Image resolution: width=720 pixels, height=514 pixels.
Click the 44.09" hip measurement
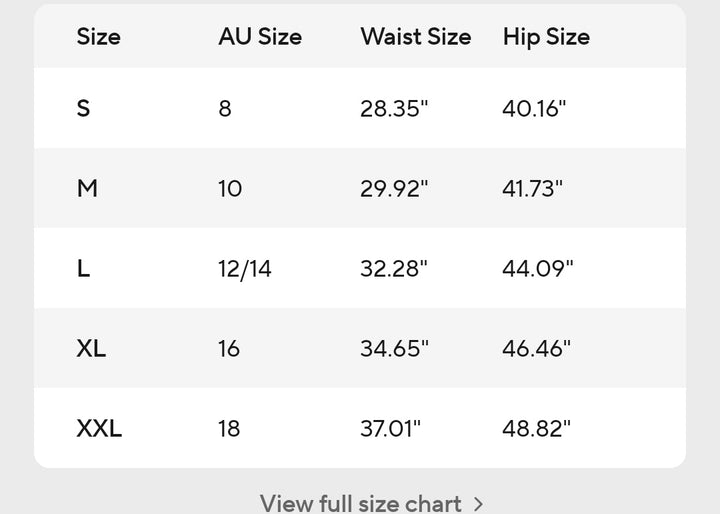tap(537, 268)
